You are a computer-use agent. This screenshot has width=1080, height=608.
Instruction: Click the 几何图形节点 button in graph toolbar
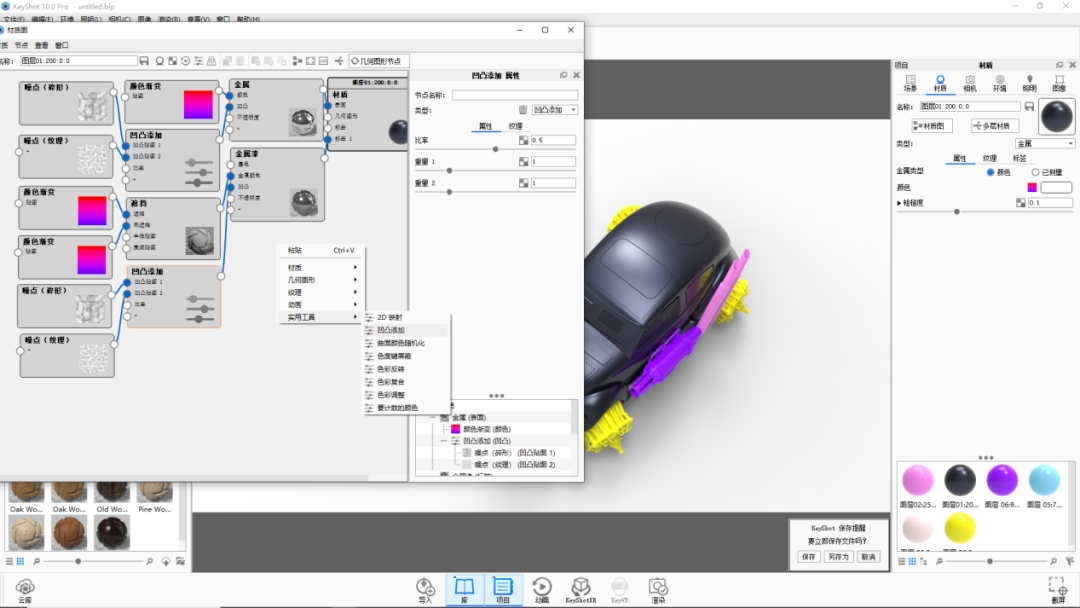click(x=379, y=61)
